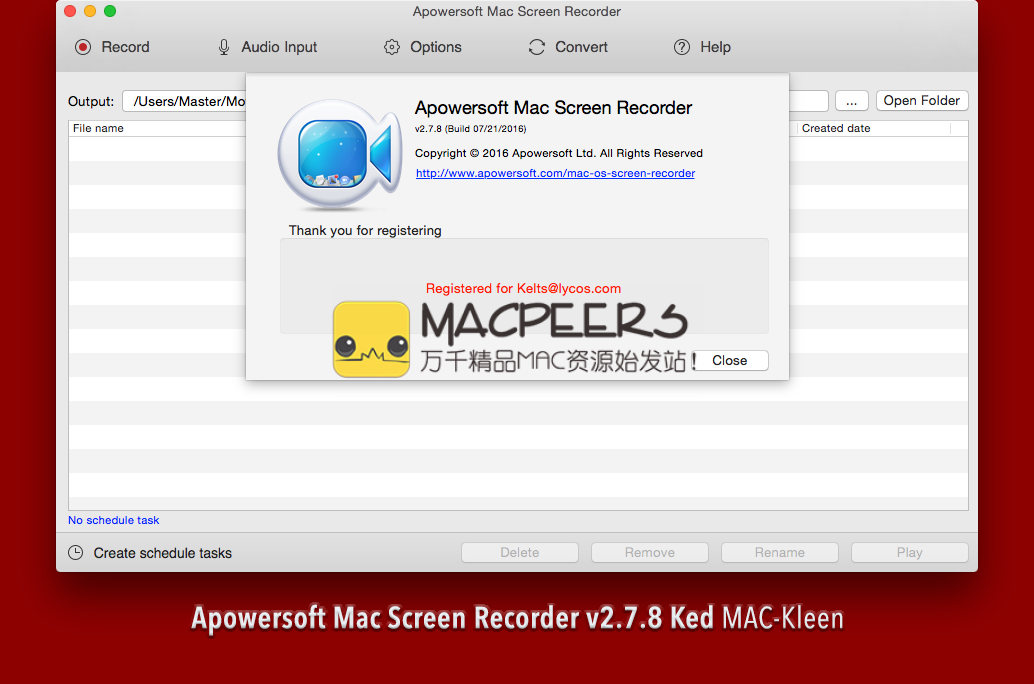Viewport: 1034px width, 684px height.
Task: Select the Convert toolbar label
Action: (581, 47)
